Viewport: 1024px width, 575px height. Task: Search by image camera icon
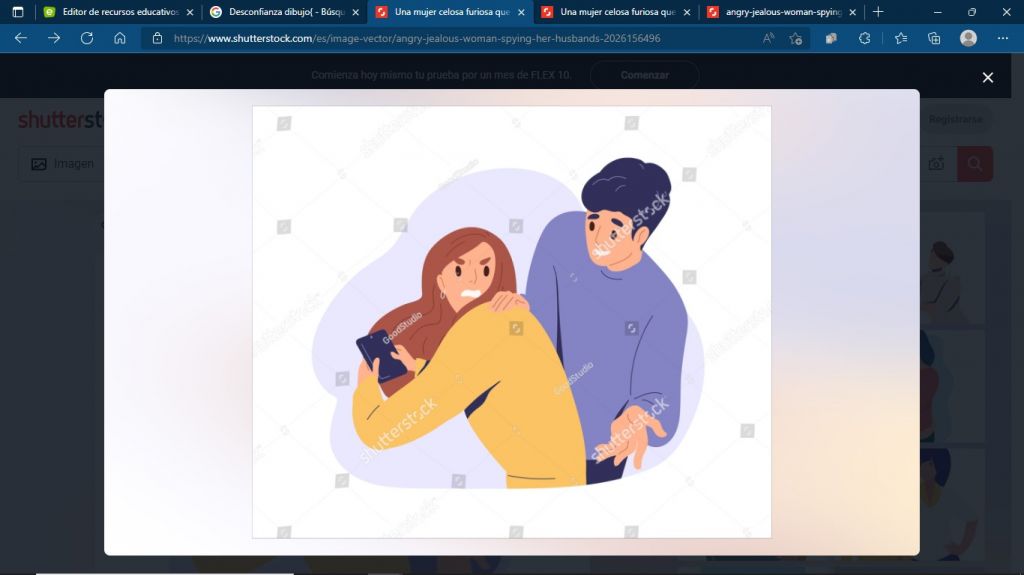tap(936, 164)
